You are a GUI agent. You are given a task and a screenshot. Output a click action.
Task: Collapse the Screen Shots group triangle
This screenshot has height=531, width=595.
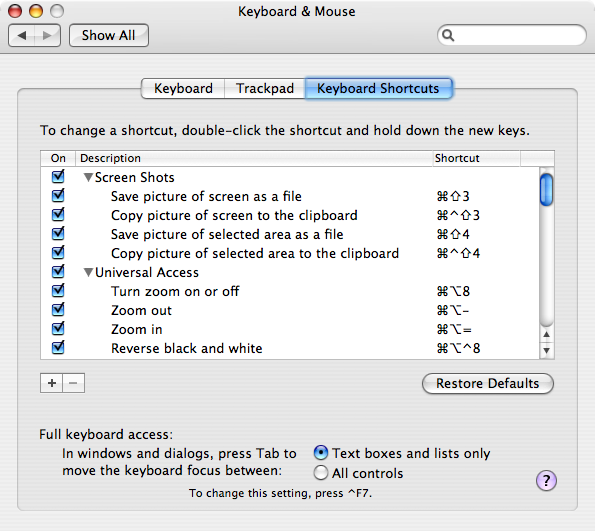[88, 177]
